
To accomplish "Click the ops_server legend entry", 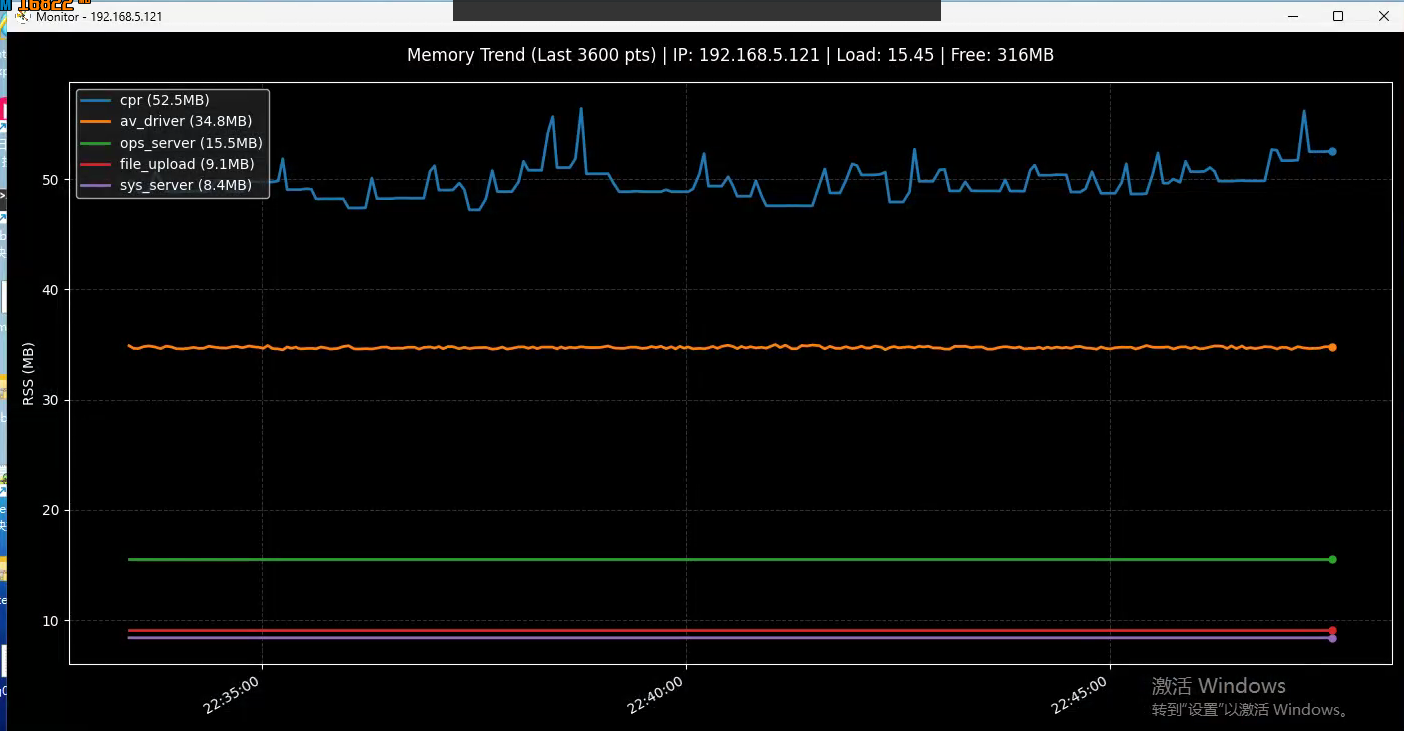I will 172,143.
